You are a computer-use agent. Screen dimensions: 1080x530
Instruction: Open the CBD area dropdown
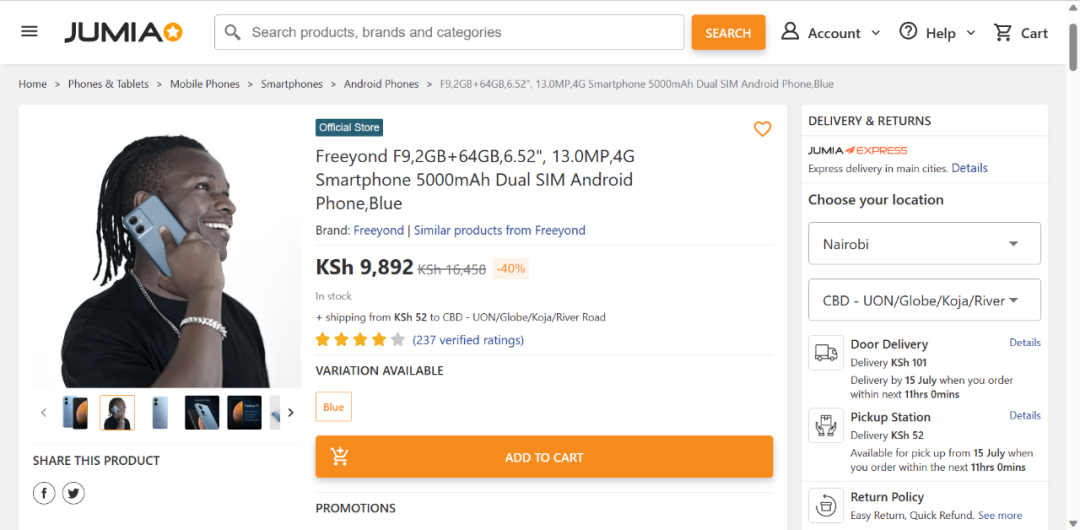click(924, 300)
